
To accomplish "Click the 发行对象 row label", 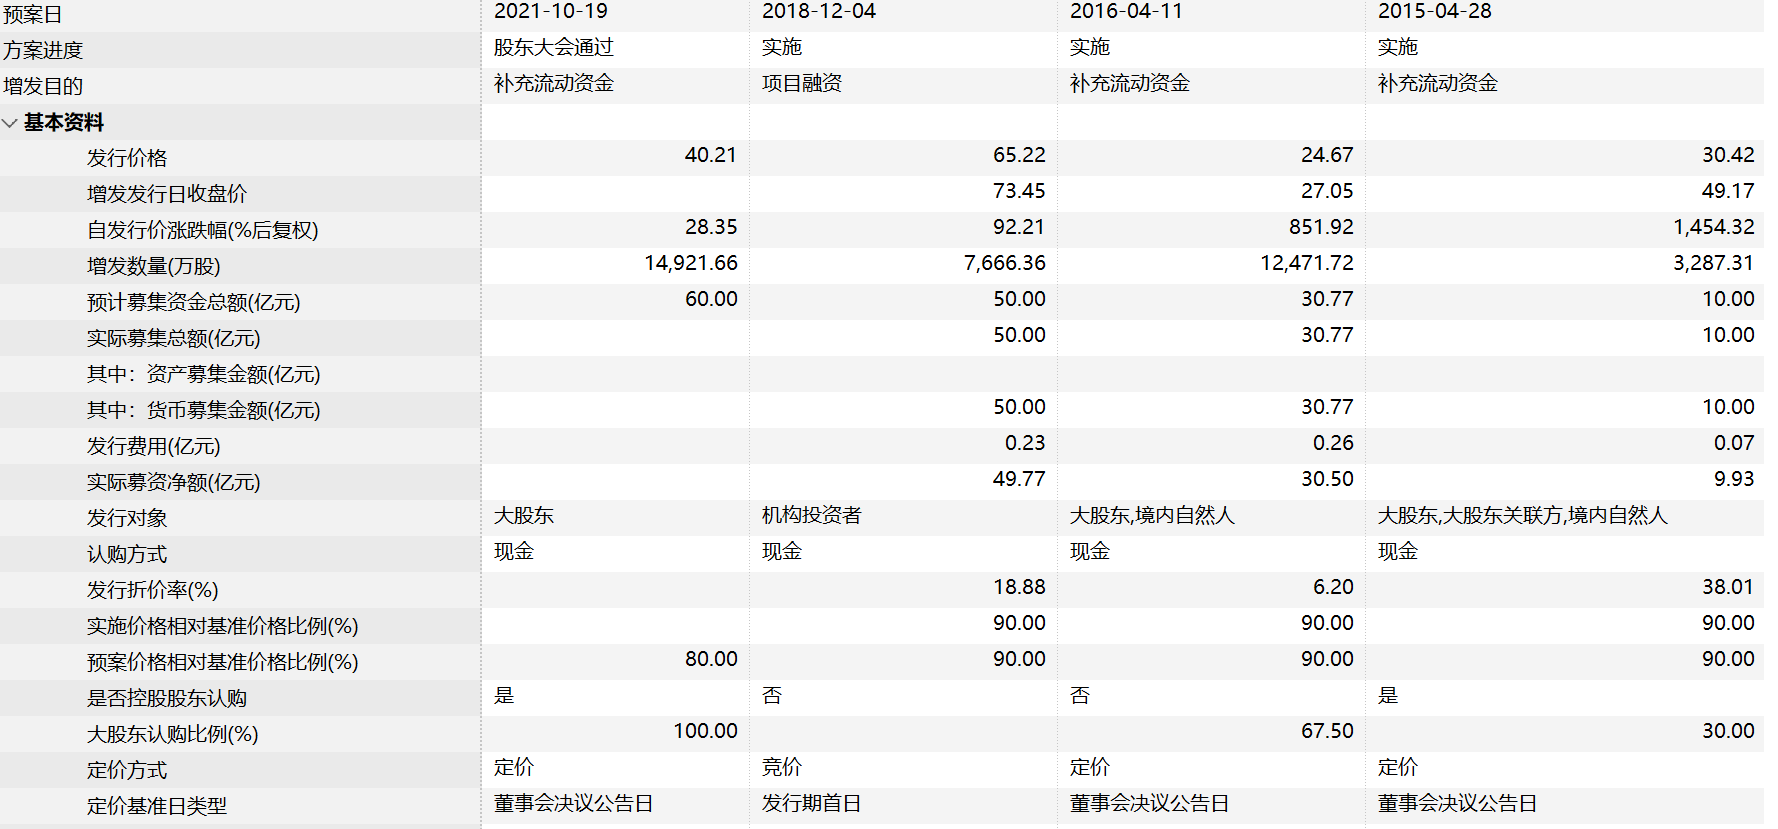I will coord(127,518).
